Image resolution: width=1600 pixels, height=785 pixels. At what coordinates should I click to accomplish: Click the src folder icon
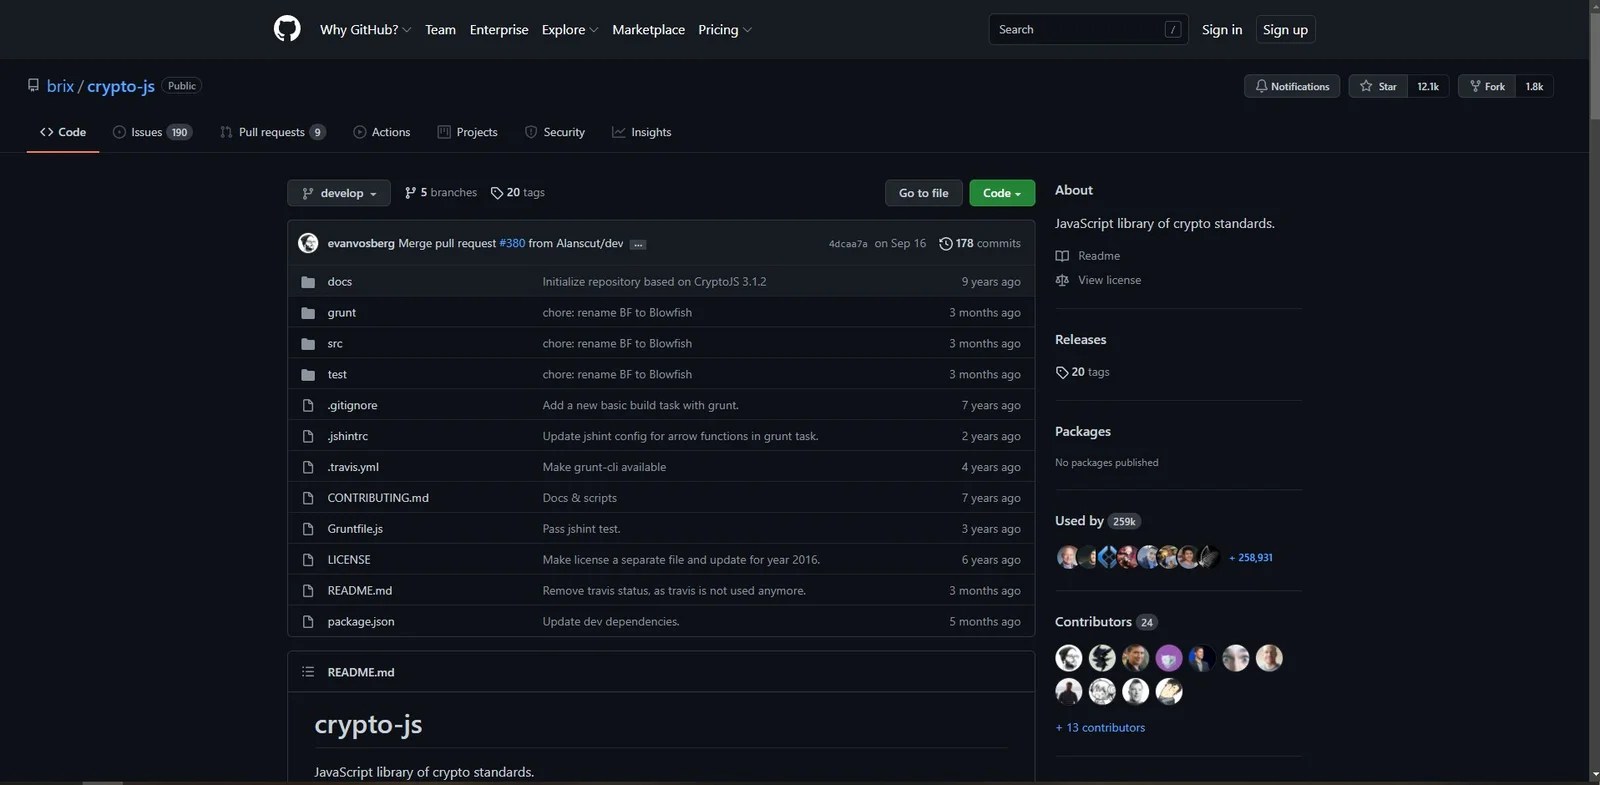(308, 344)
